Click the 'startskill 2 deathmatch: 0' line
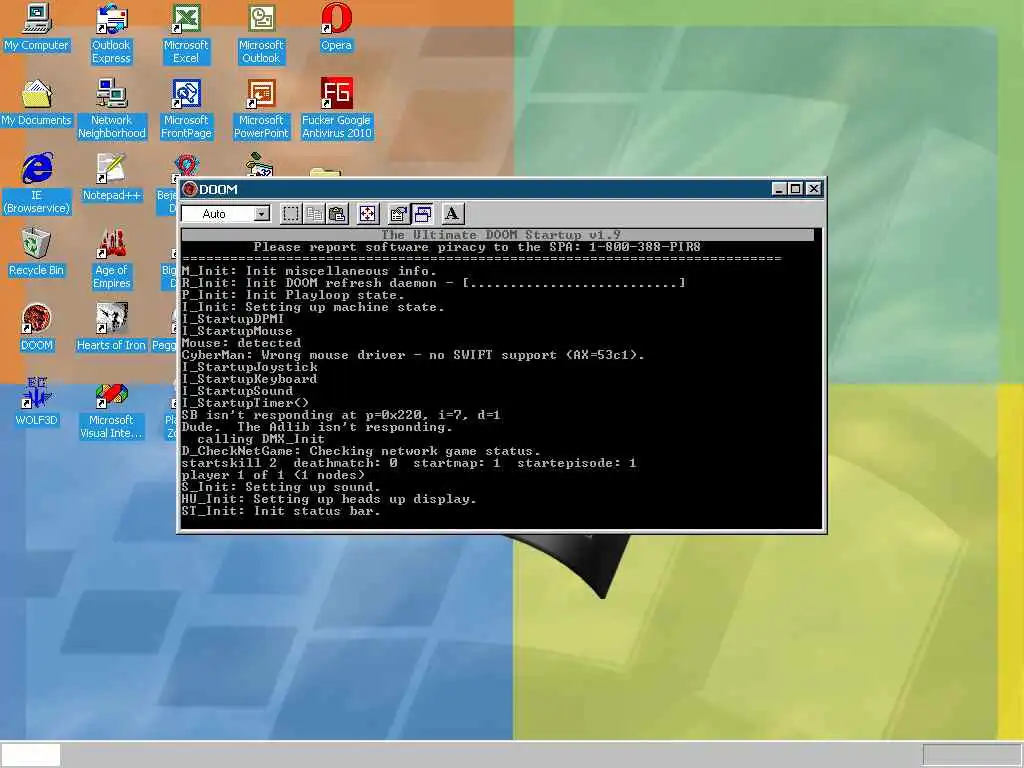 click(x=409, y=463)
